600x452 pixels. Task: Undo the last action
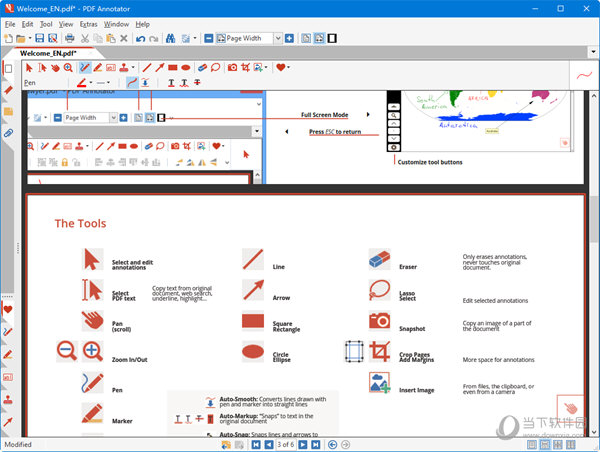pos(140,38)
